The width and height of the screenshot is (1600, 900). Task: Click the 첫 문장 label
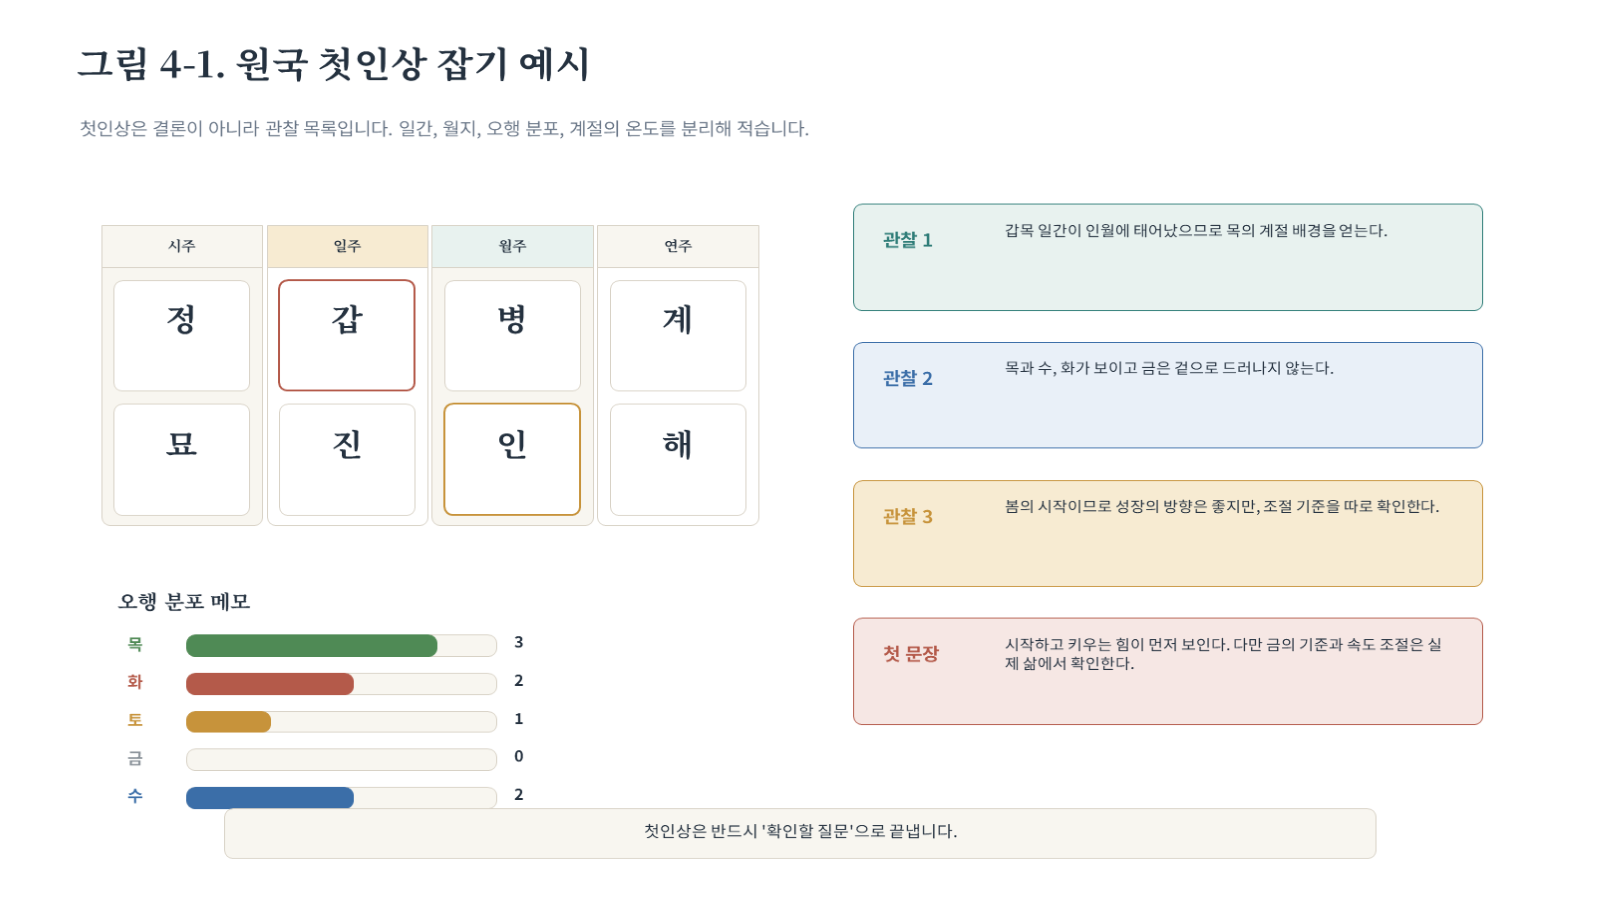(x=911, y=654)
